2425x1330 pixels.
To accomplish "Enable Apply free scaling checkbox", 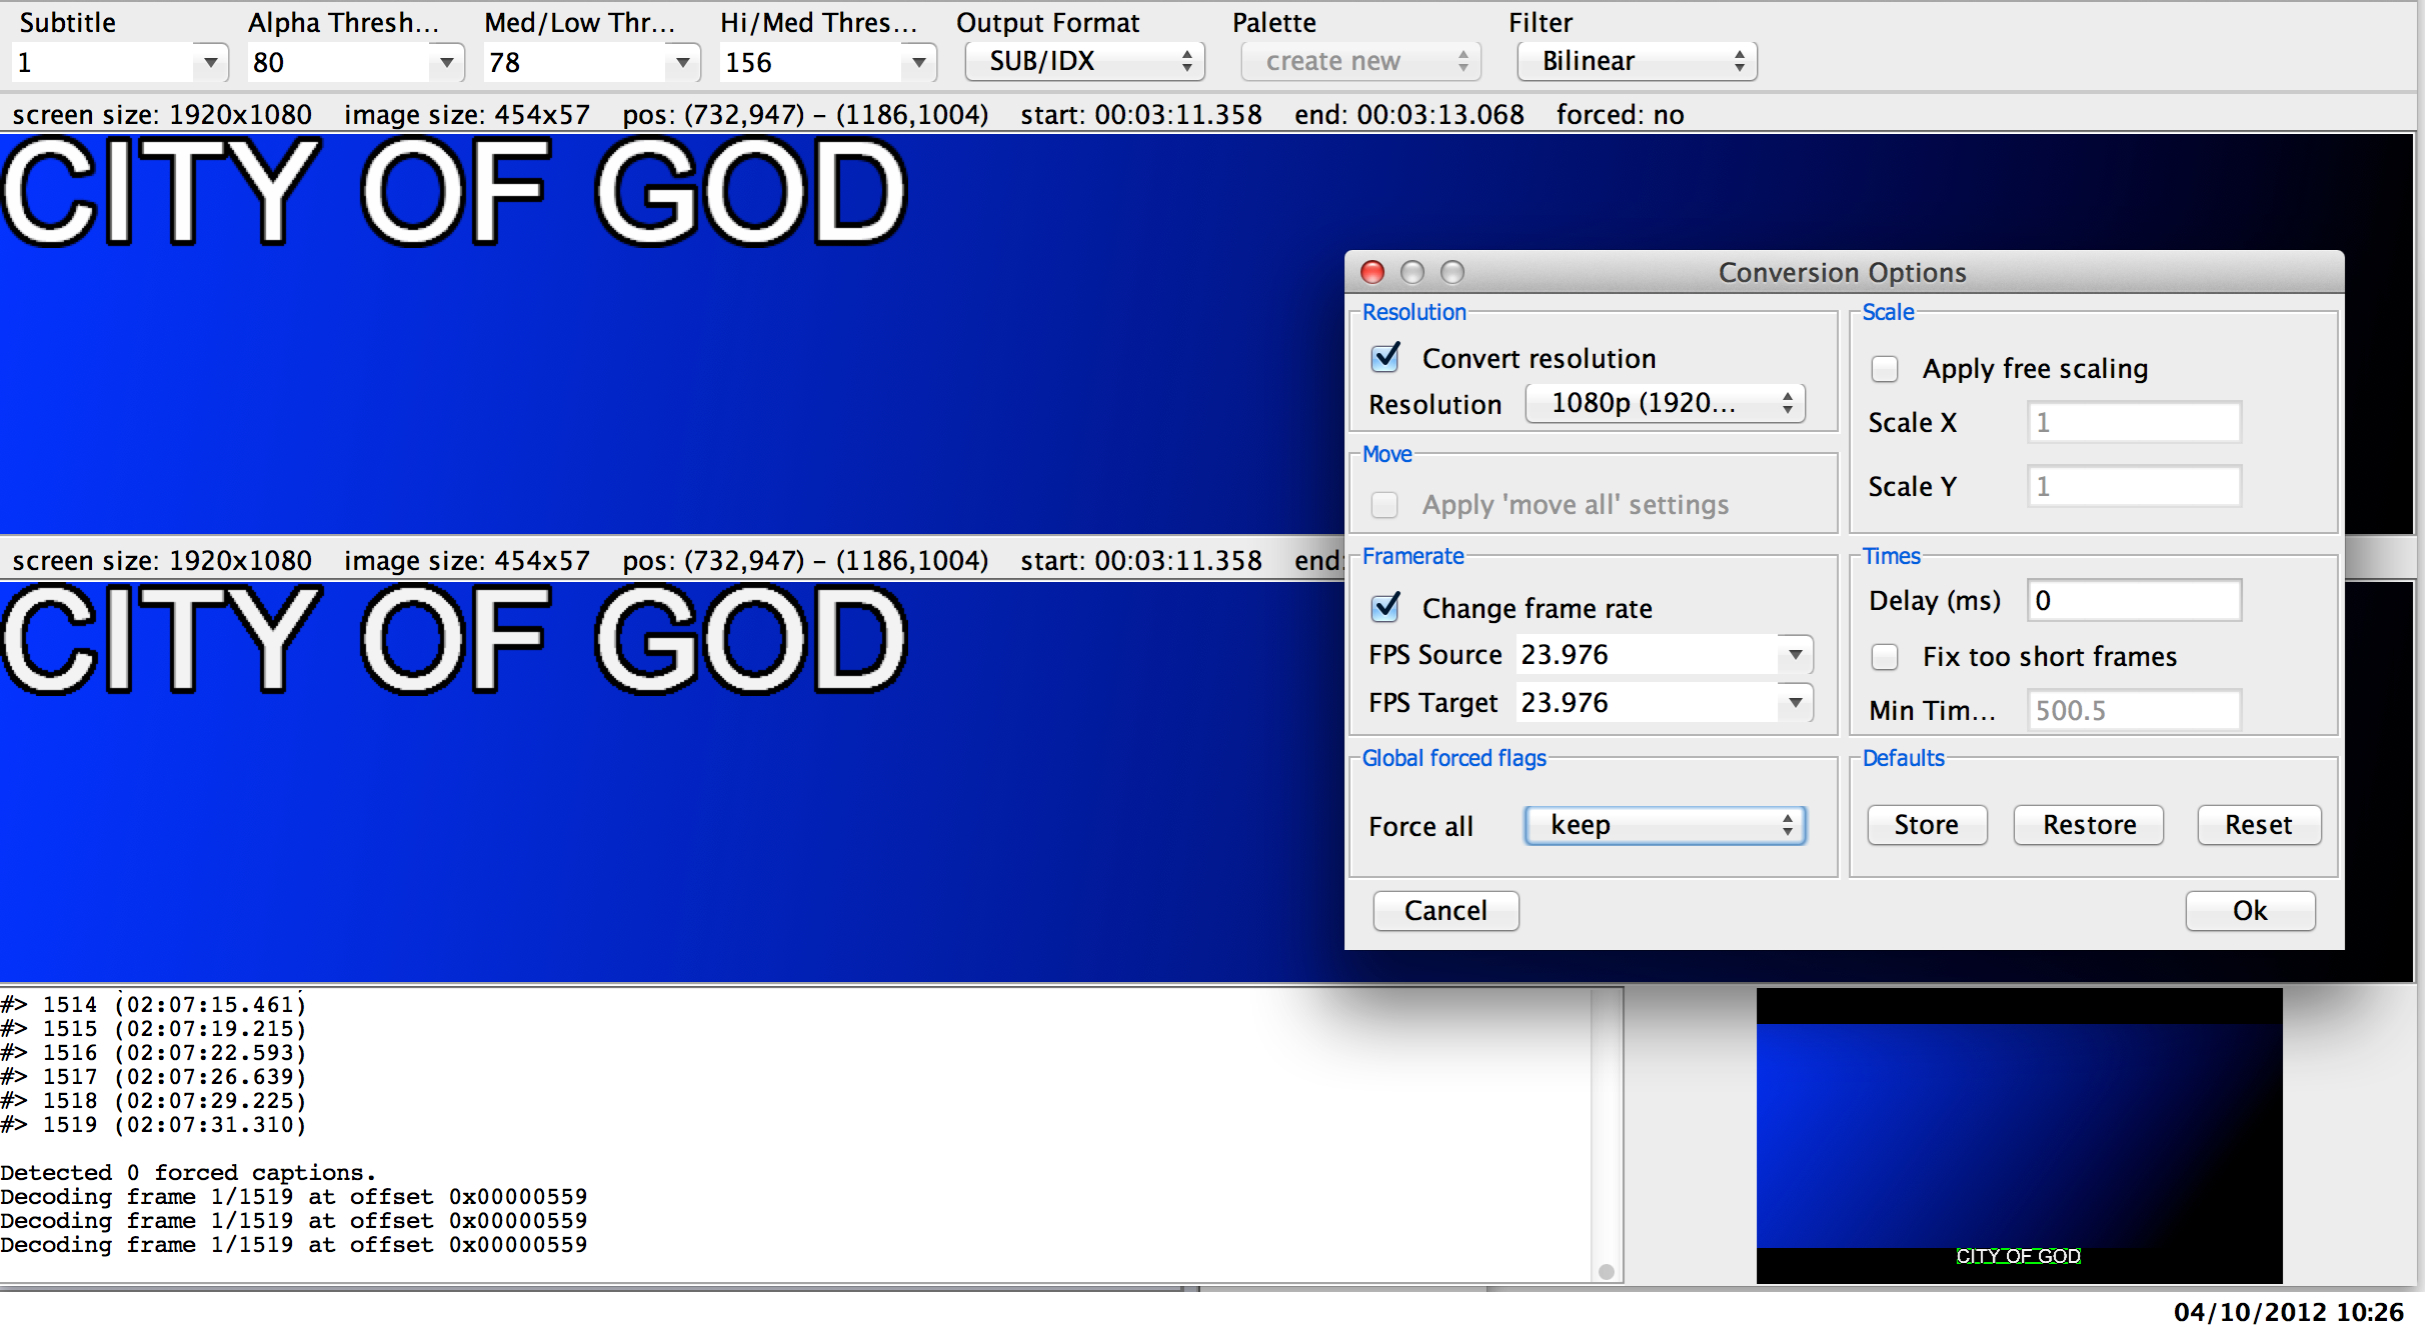I will pyautogui.click(x=1884, y=369).
